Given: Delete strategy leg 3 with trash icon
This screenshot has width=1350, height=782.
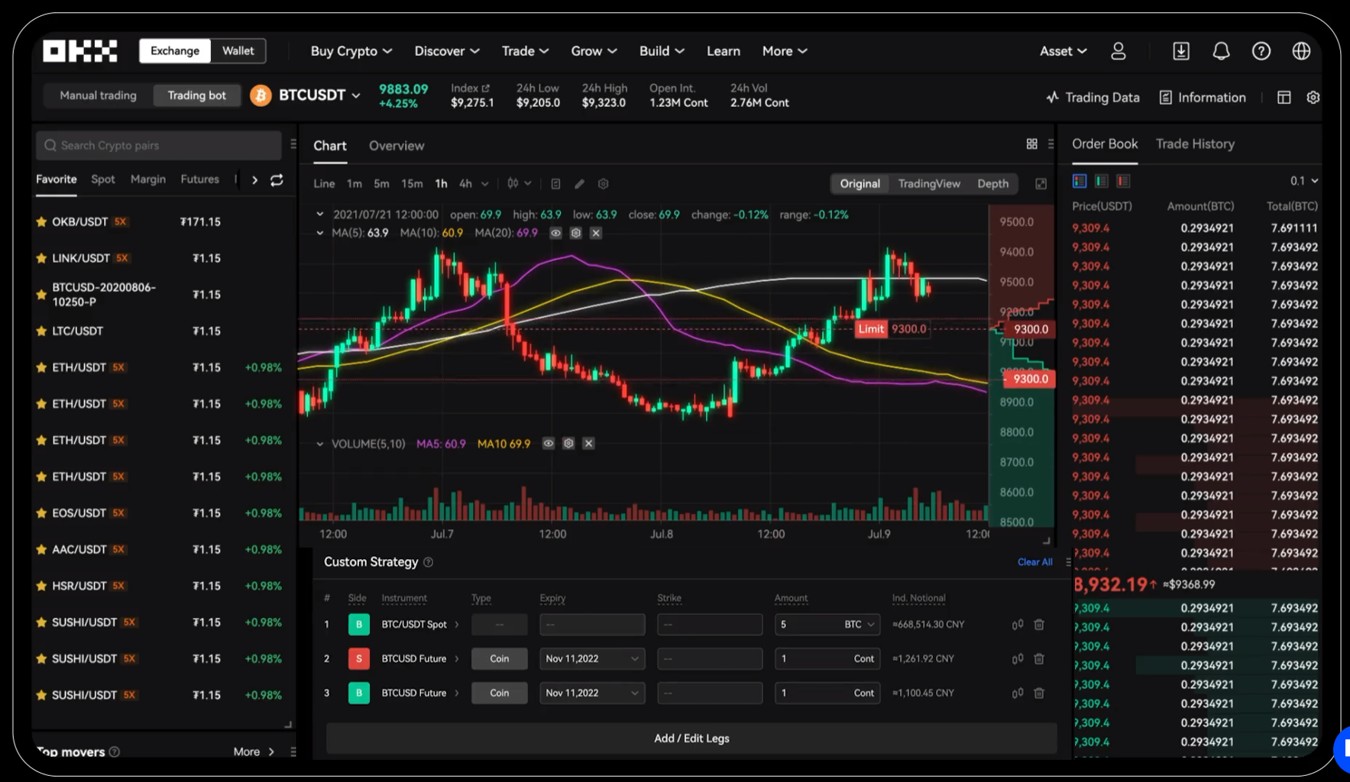Looking at the screenshot, I should pos(1039,693).
